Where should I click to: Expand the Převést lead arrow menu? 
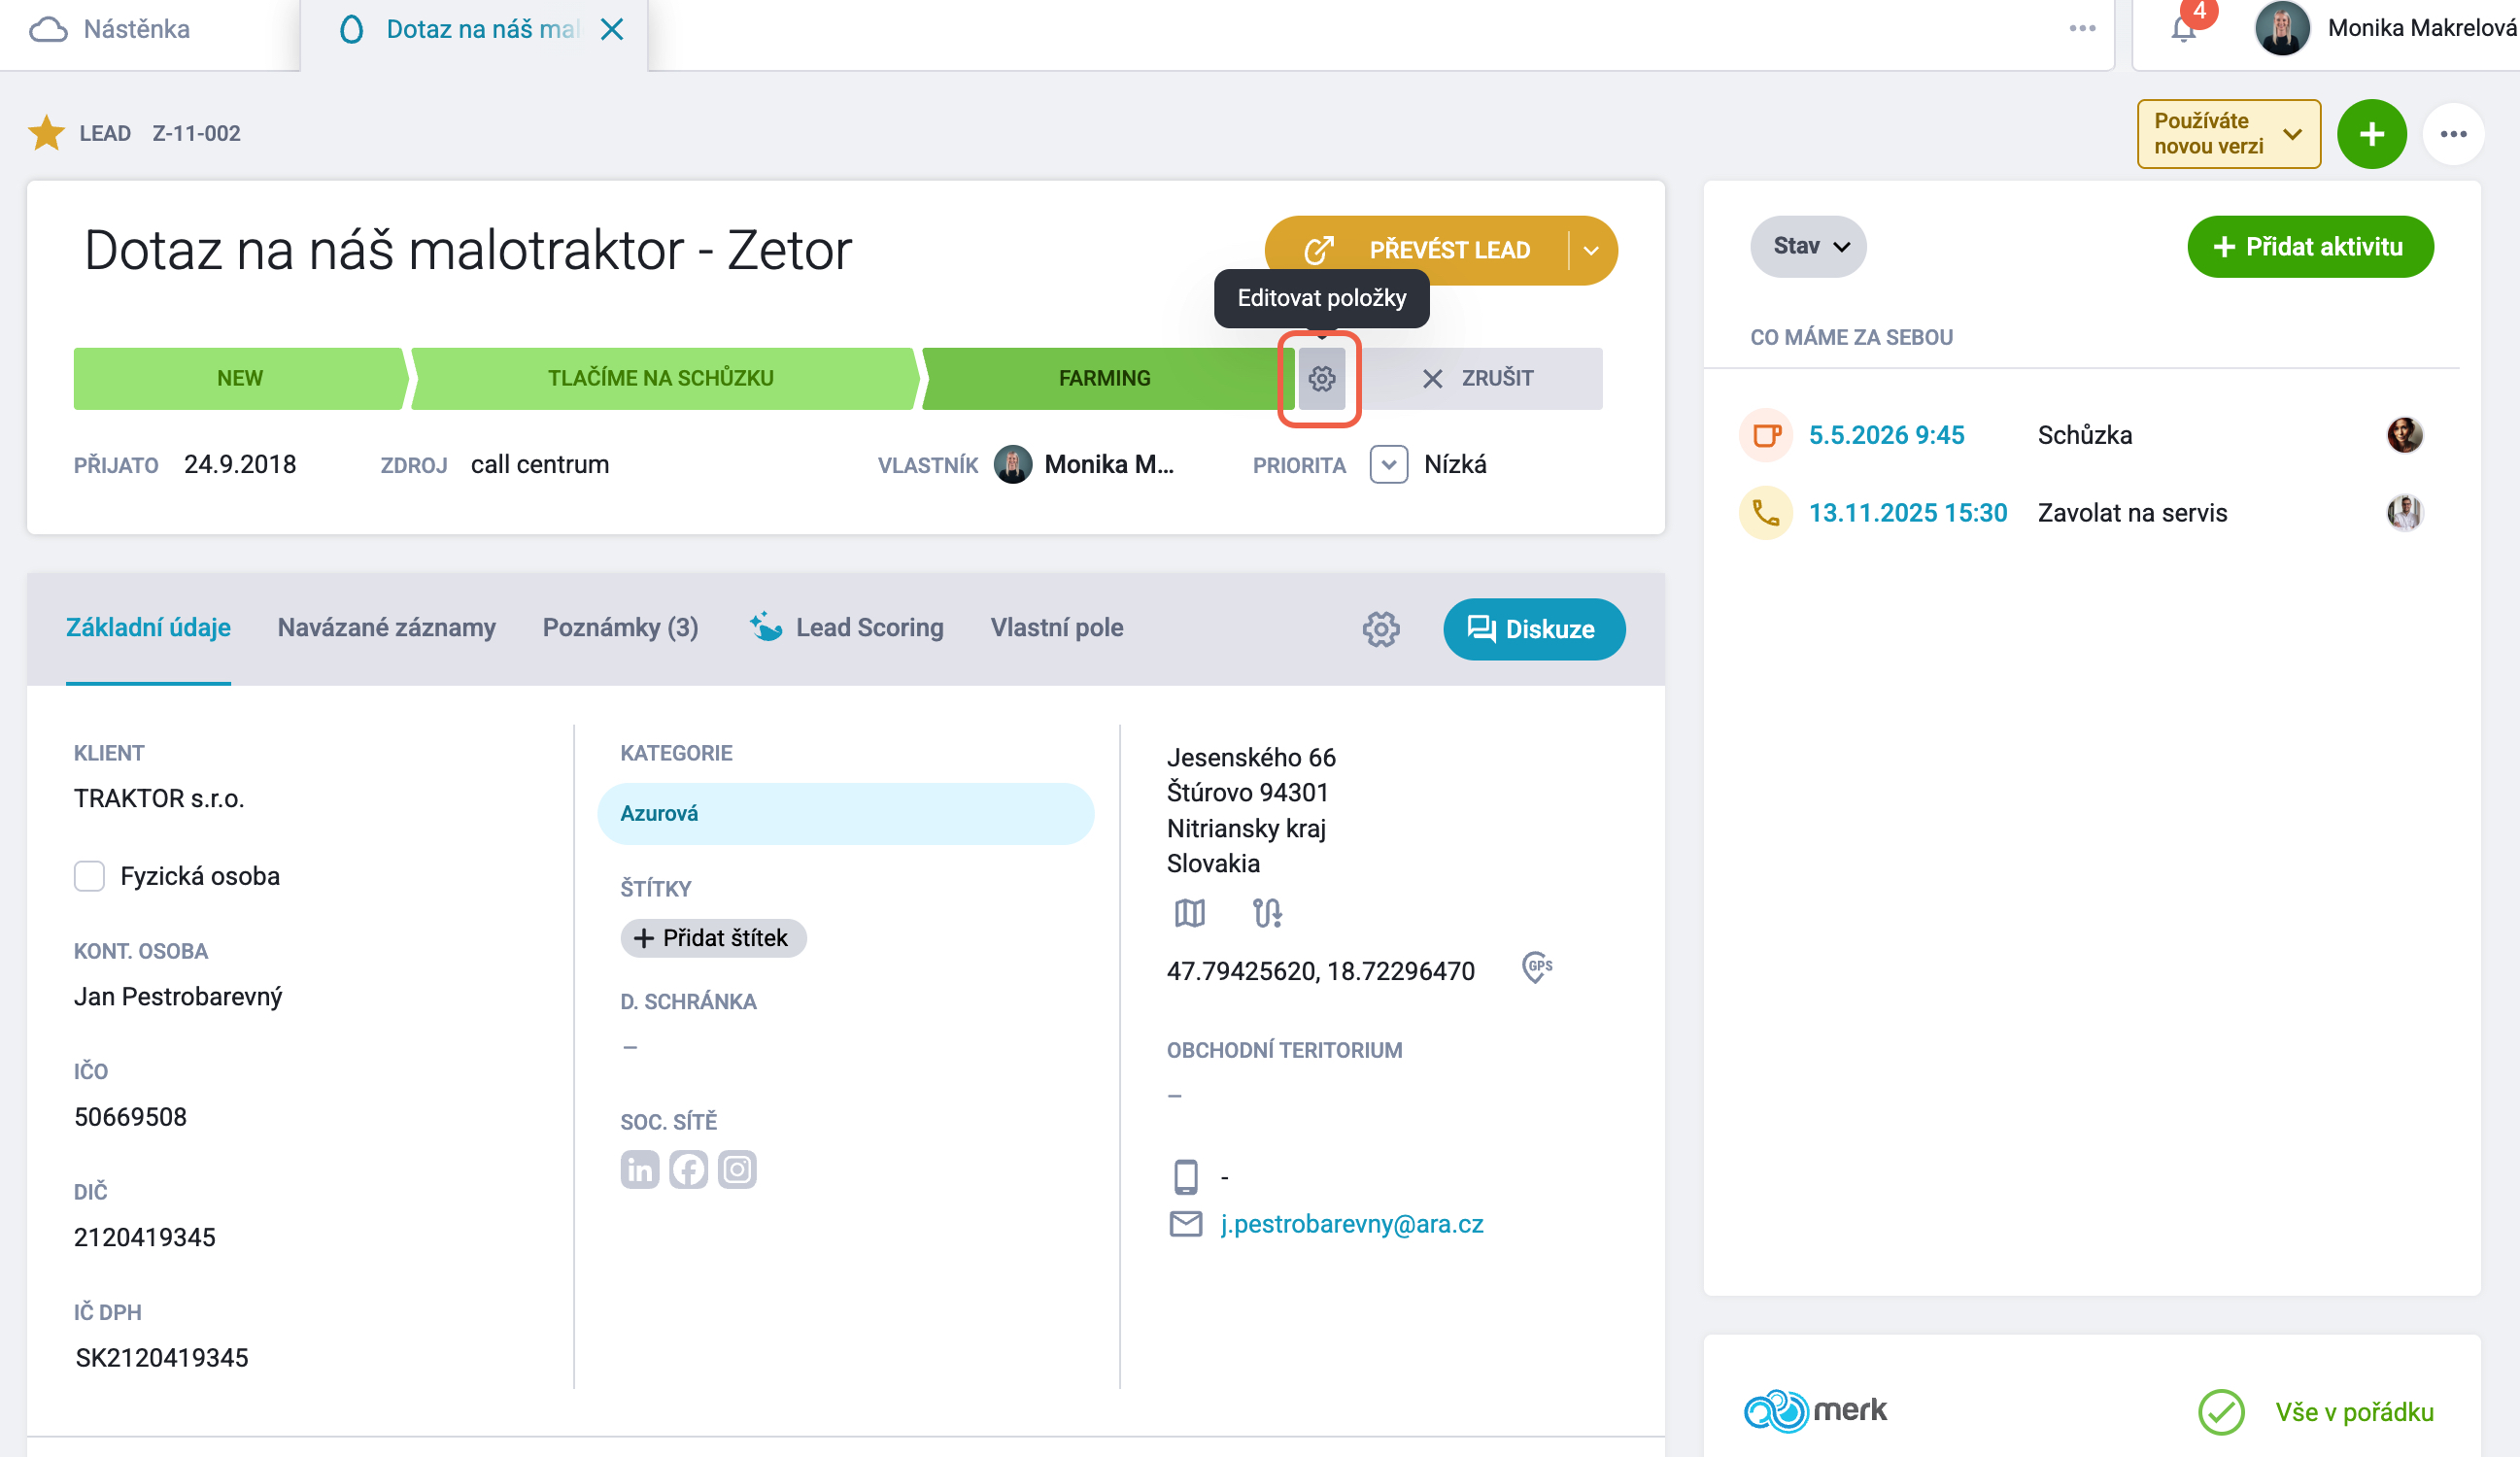pyautogui.click(x=1591, y=251)
